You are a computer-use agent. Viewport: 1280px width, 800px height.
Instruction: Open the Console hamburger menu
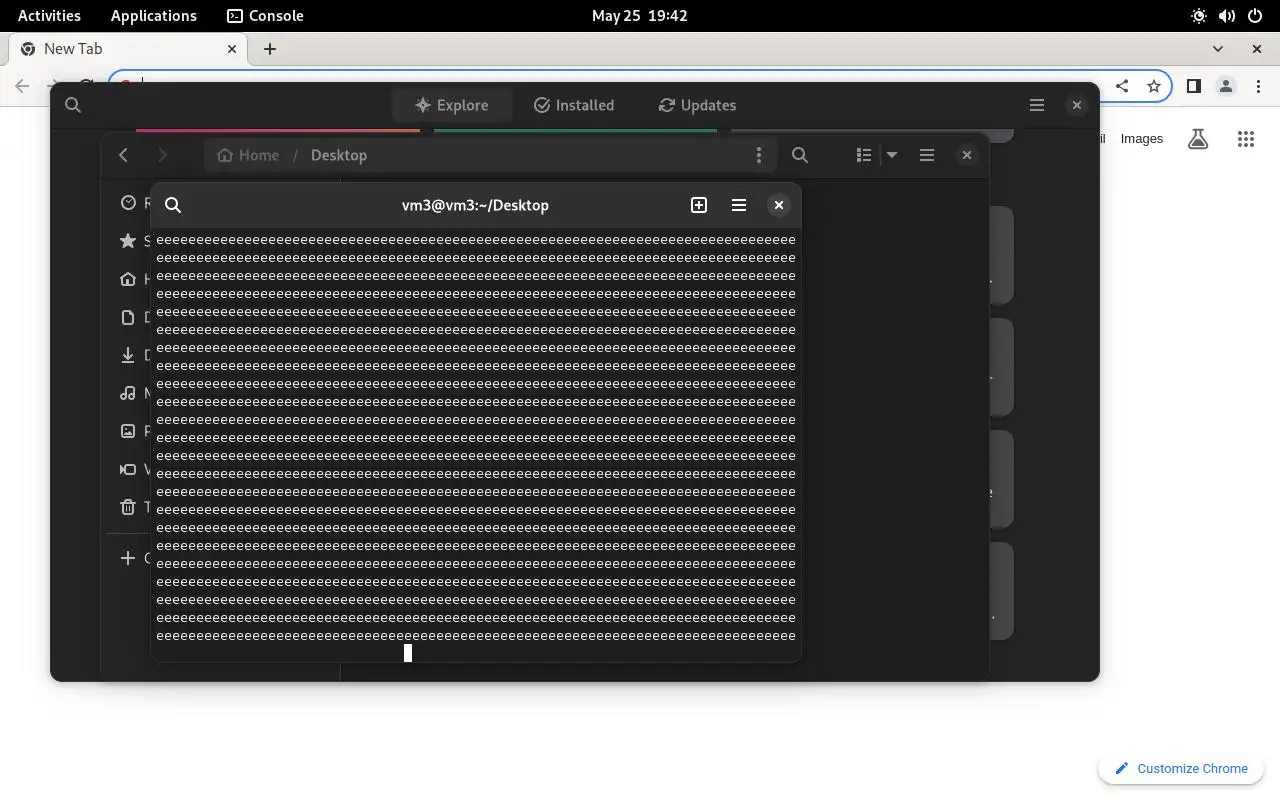click(739, 205)
